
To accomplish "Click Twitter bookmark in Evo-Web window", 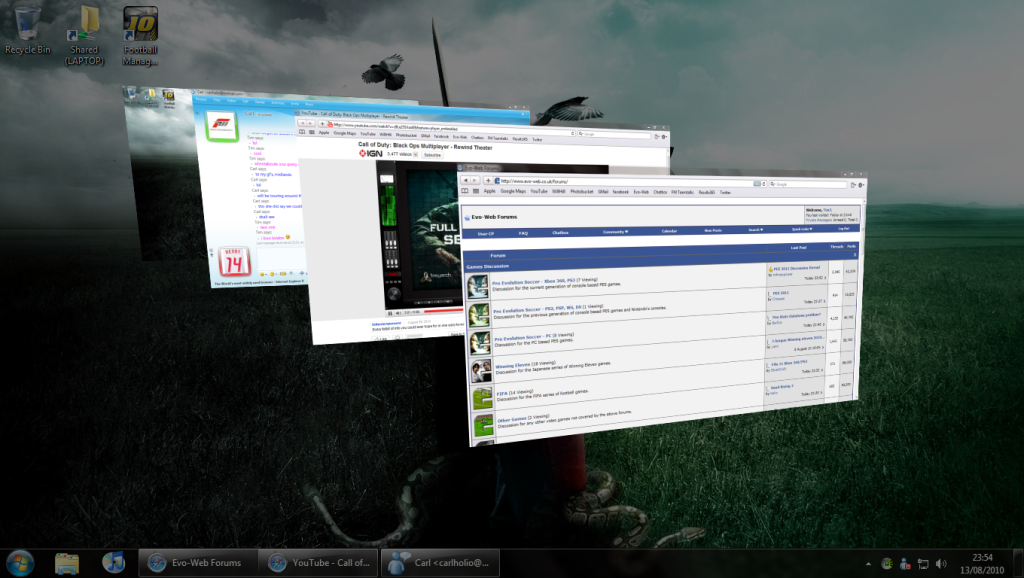I will [725, 192].
